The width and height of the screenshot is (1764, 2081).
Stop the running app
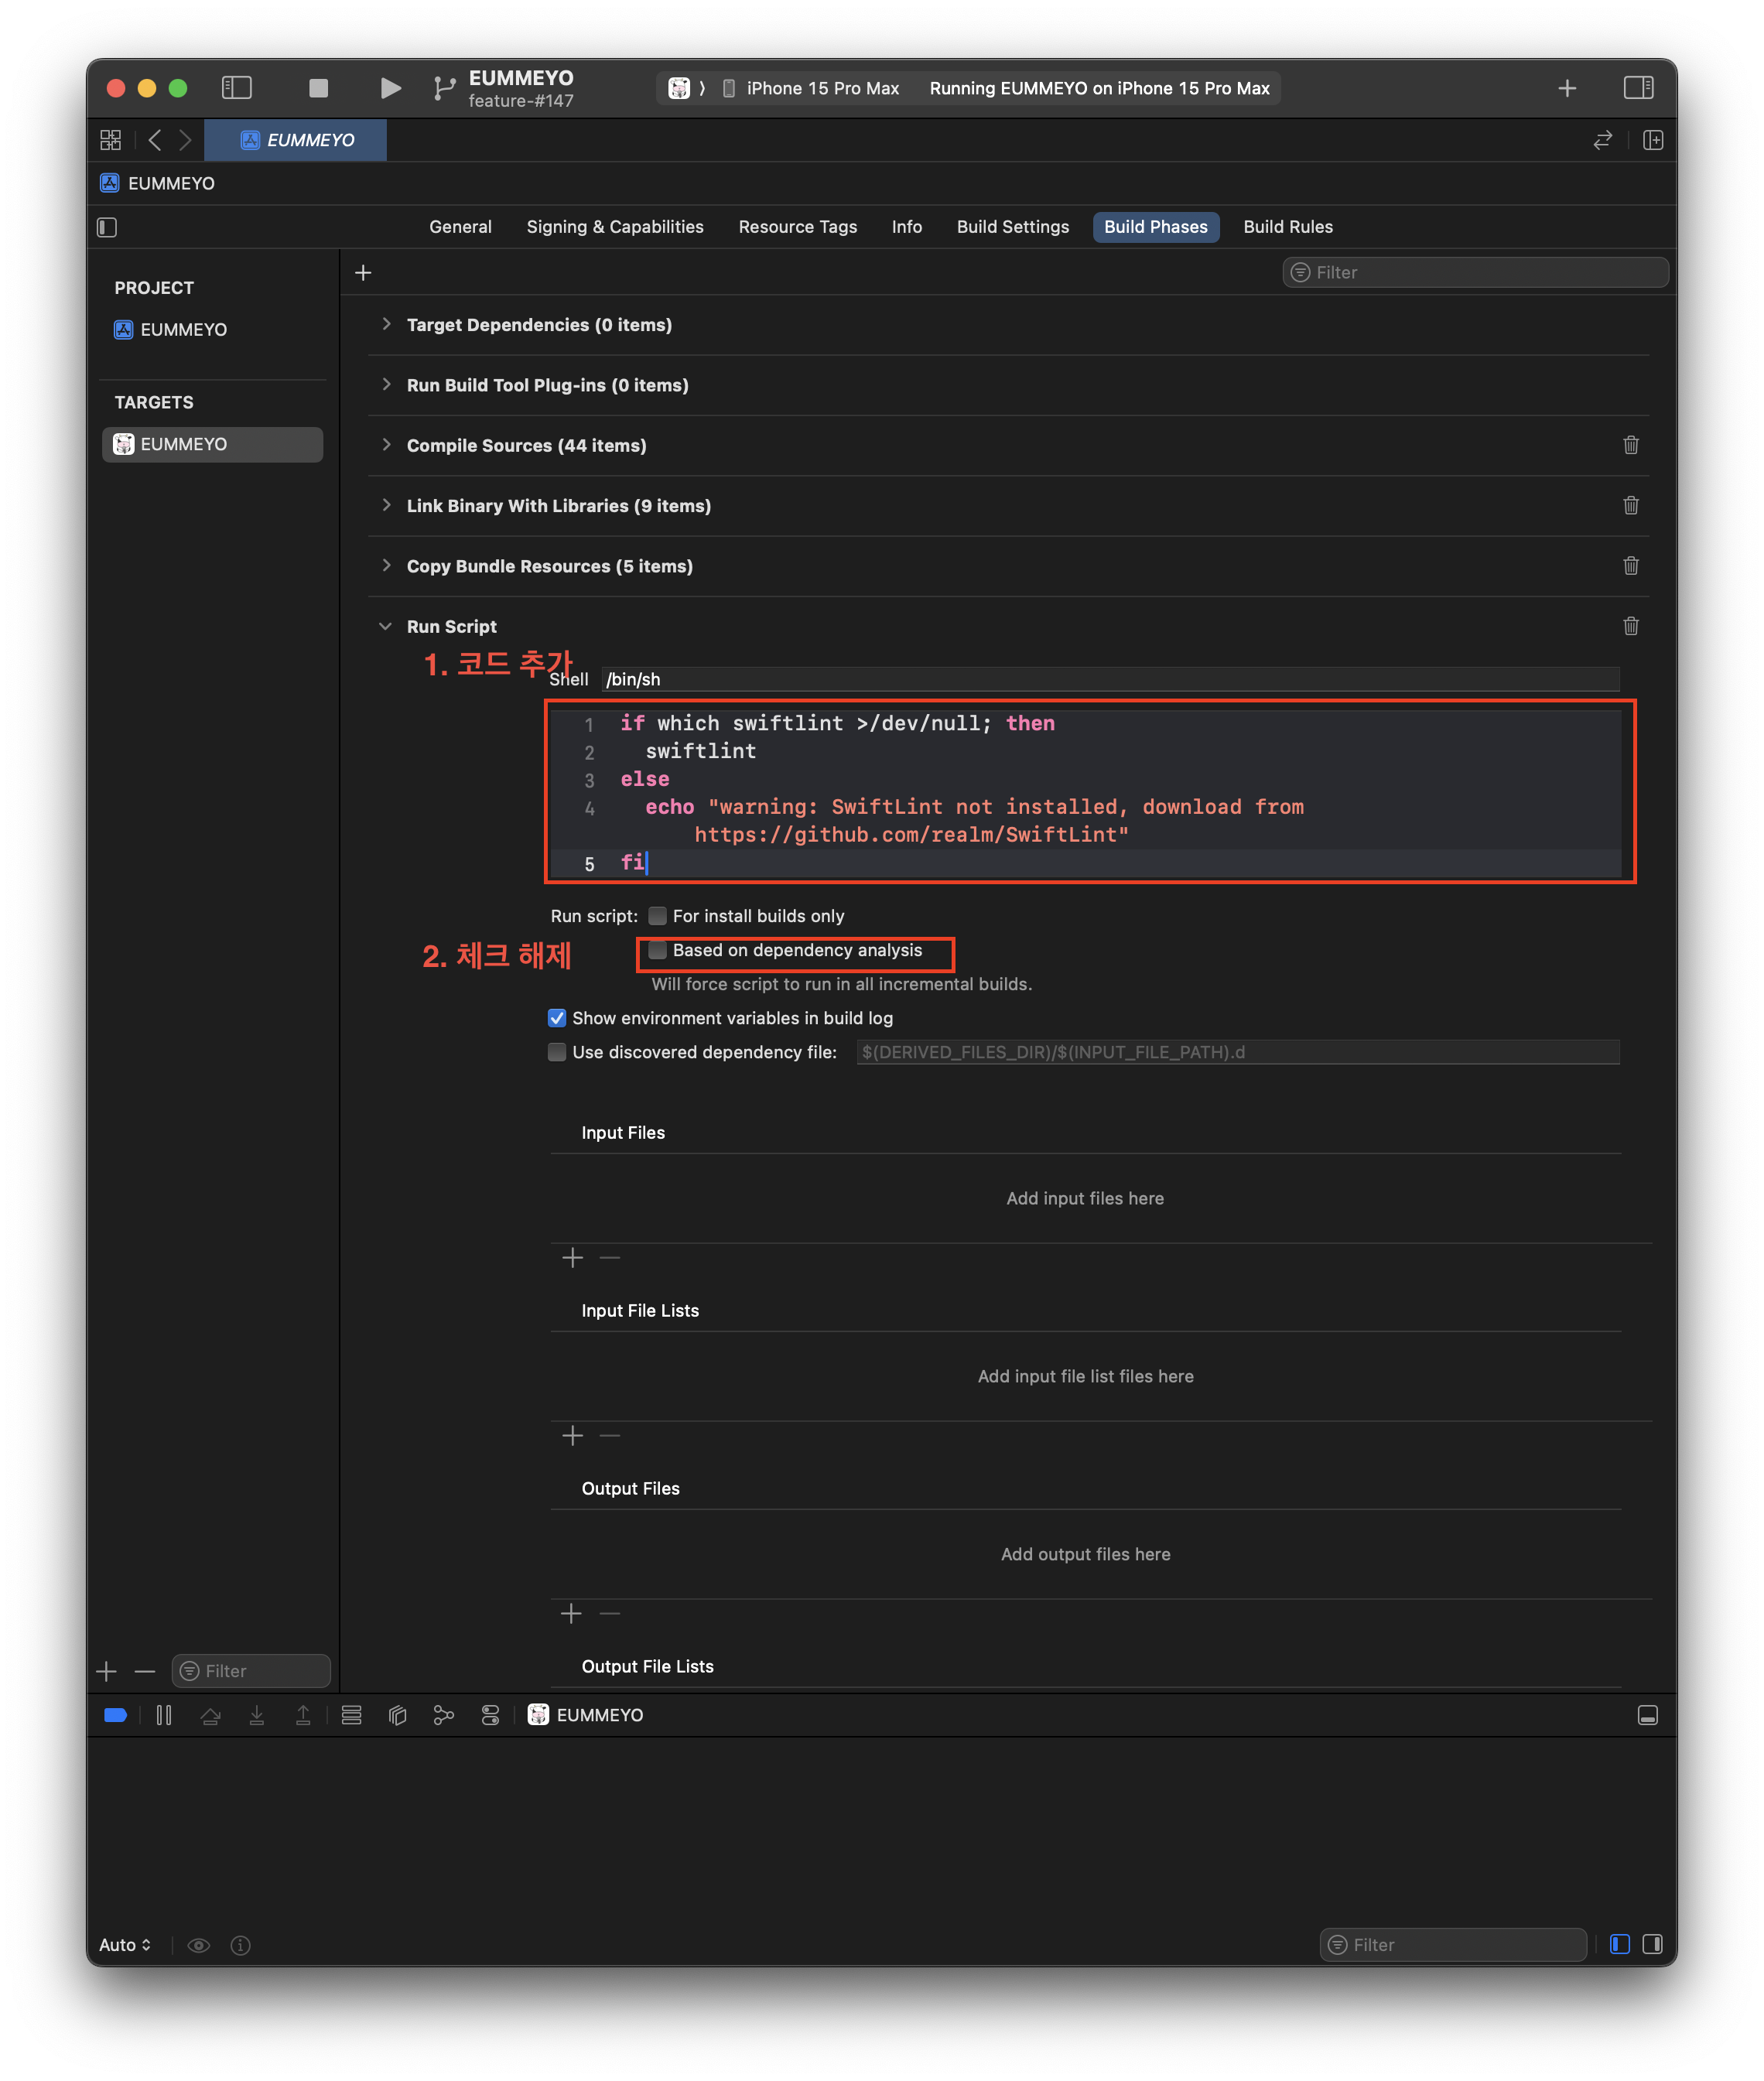[318, 88]
